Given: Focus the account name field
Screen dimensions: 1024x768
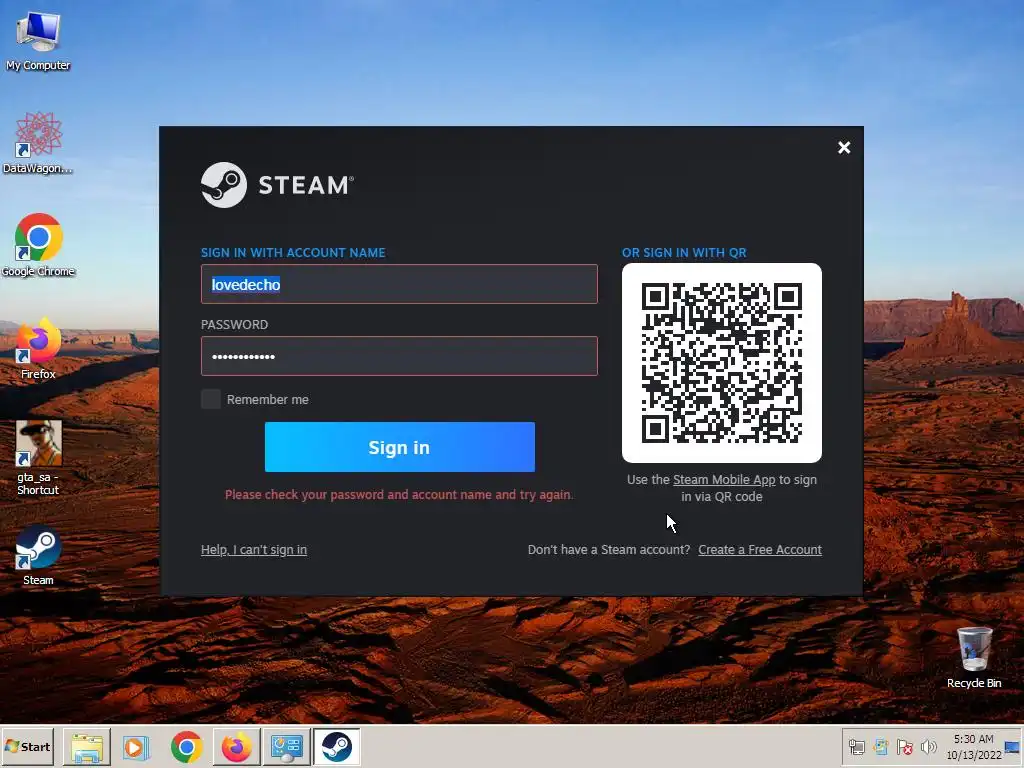Looking at the screenshot, I should pyautogui.click(x=399, y=284).
